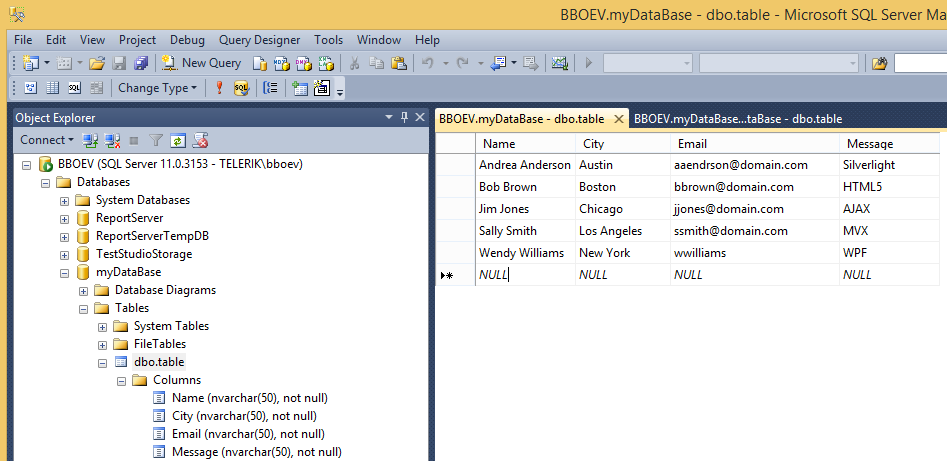Switch to the second BBOEV.myDataBase...taBase tab
947x461 pixels.
(738, 119)
